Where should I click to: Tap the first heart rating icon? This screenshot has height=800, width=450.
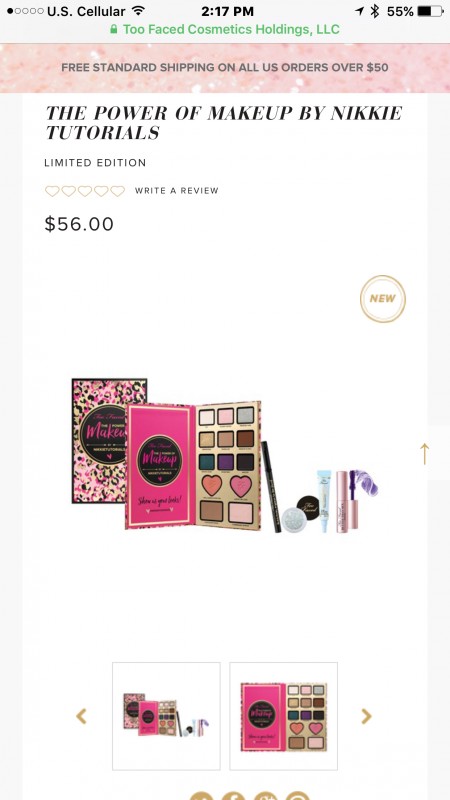click(x=52, y=191)
